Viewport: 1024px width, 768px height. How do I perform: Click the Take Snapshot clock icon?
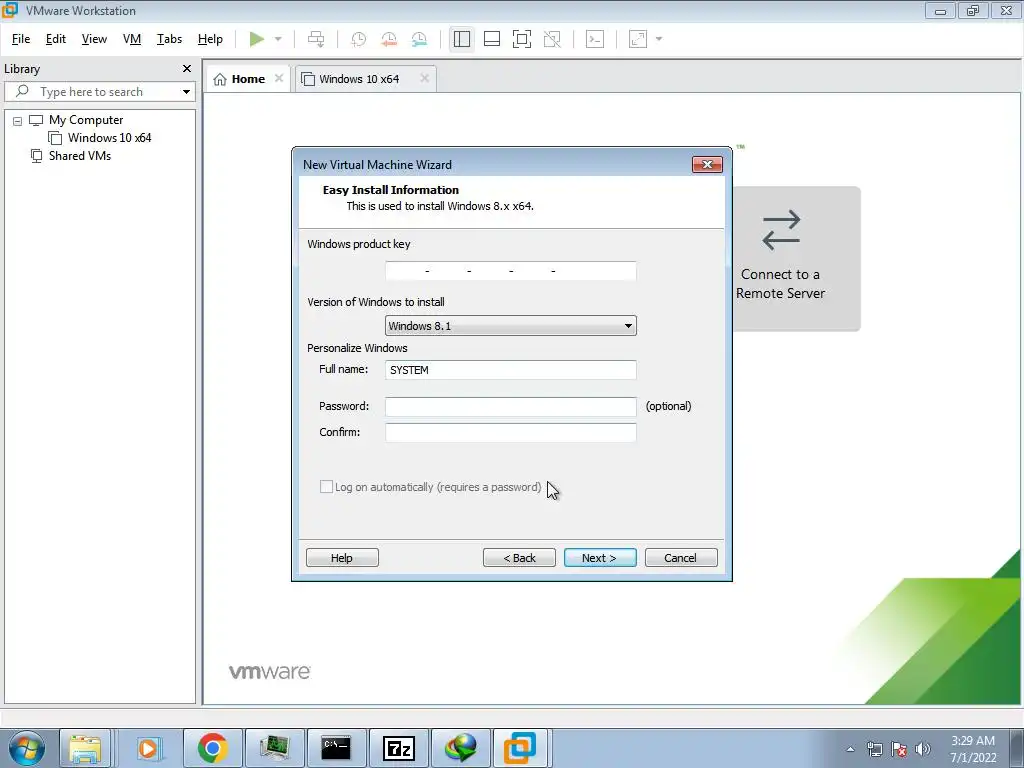coord(359,39)
